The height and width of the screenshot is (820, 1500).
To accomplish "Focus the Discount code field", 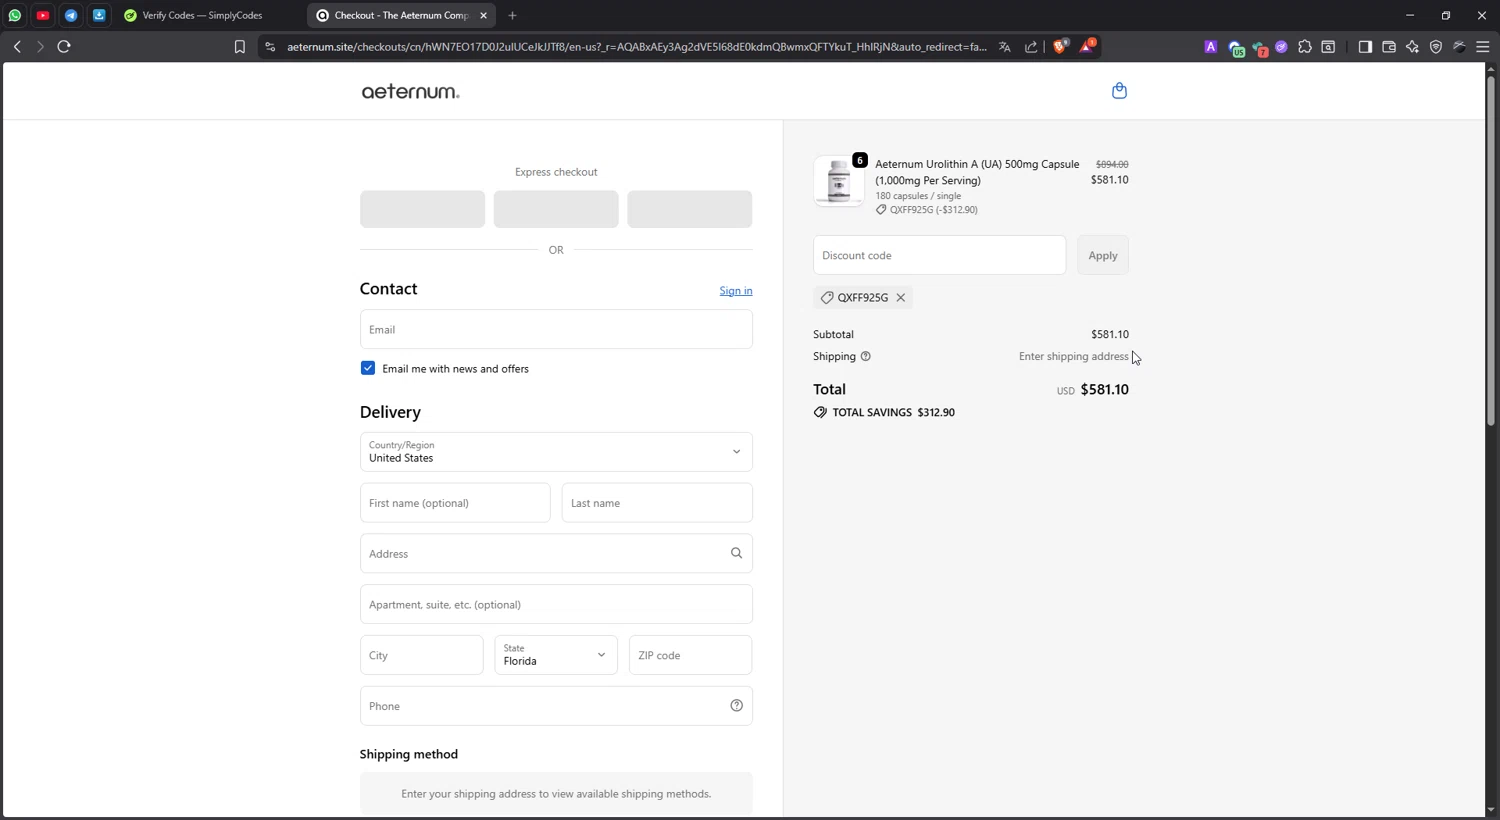I will click(940, 256).
